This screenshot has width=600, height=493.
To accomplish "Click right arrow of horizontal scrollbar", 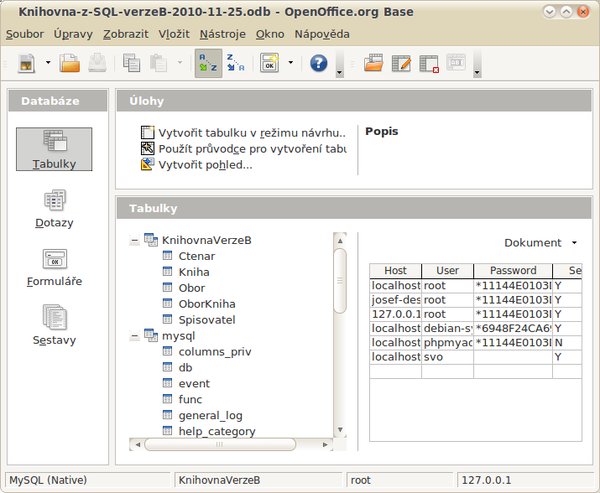I will click(325, 444).
